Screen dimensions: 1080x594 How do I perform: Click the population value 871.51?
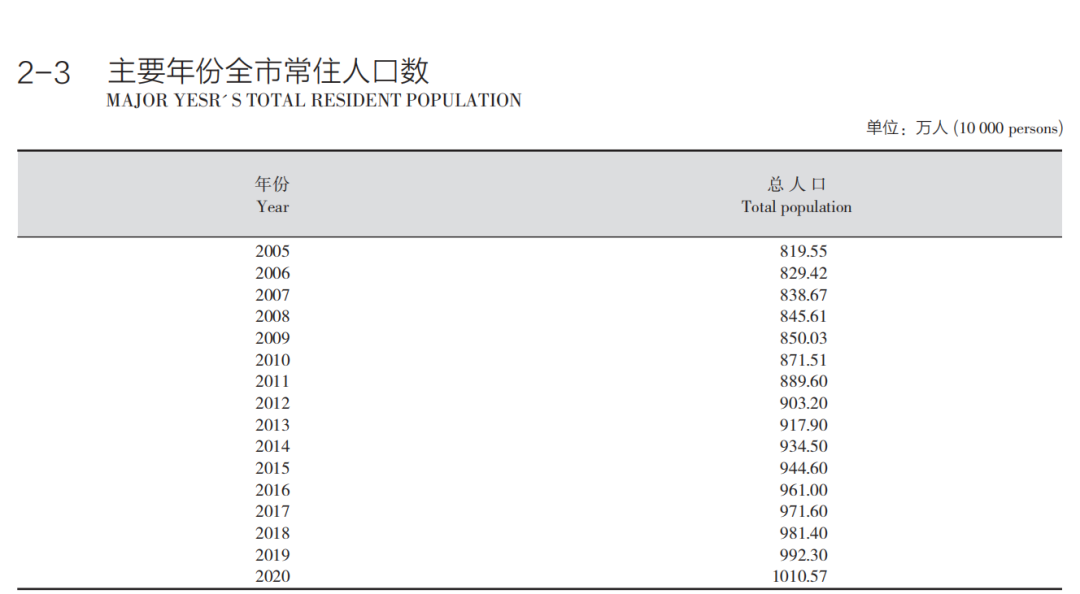click(x=803, y=360)
